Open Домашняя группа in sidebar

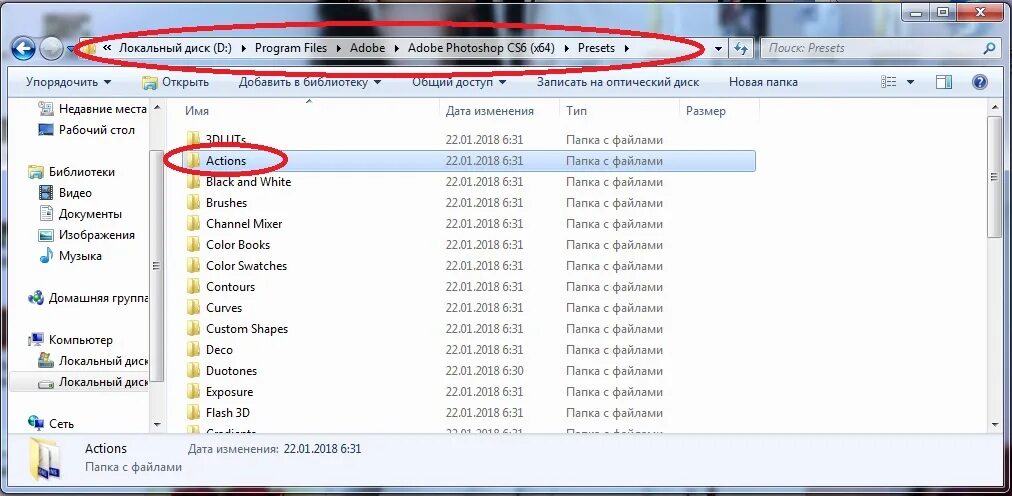pos(88,298)
